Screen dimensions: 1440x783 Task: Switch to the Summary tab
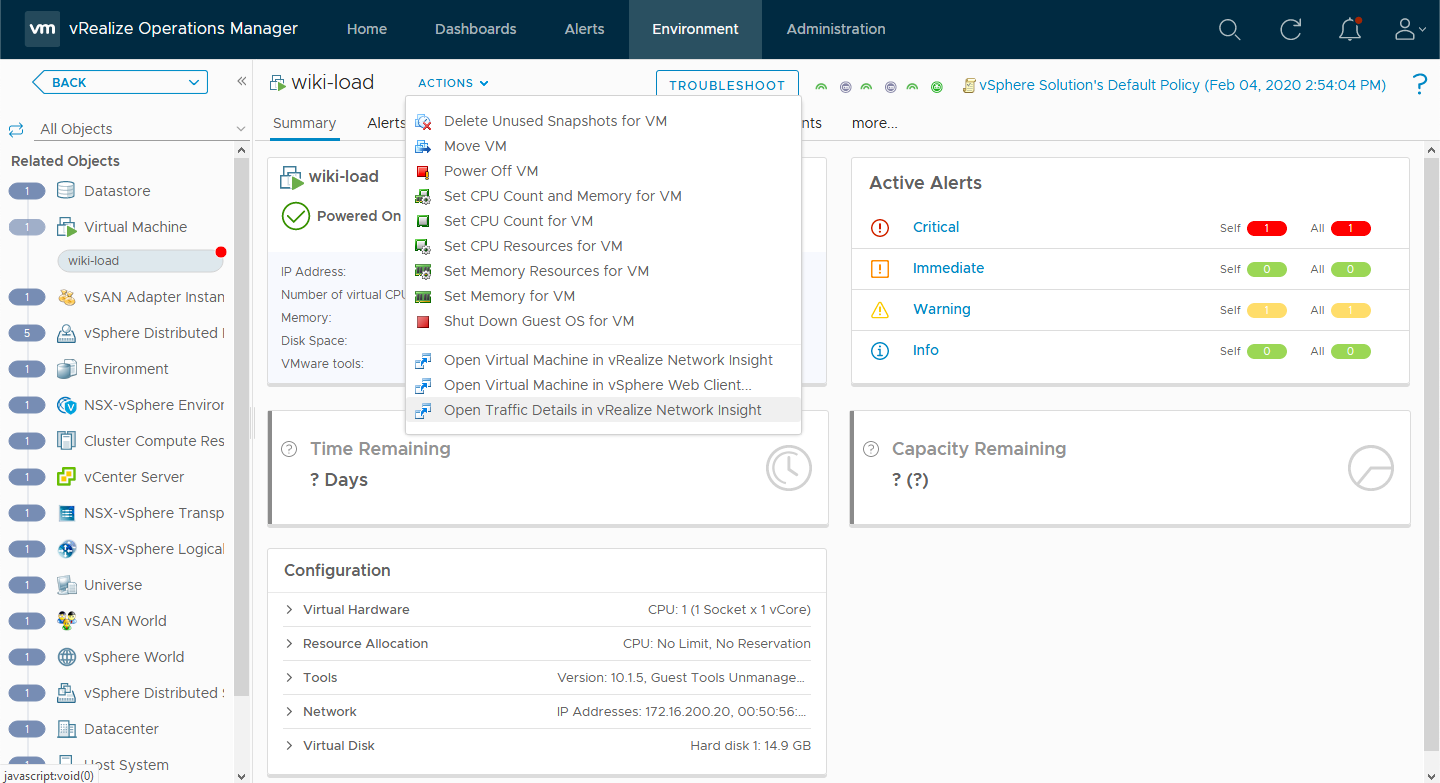coord(304,123)
